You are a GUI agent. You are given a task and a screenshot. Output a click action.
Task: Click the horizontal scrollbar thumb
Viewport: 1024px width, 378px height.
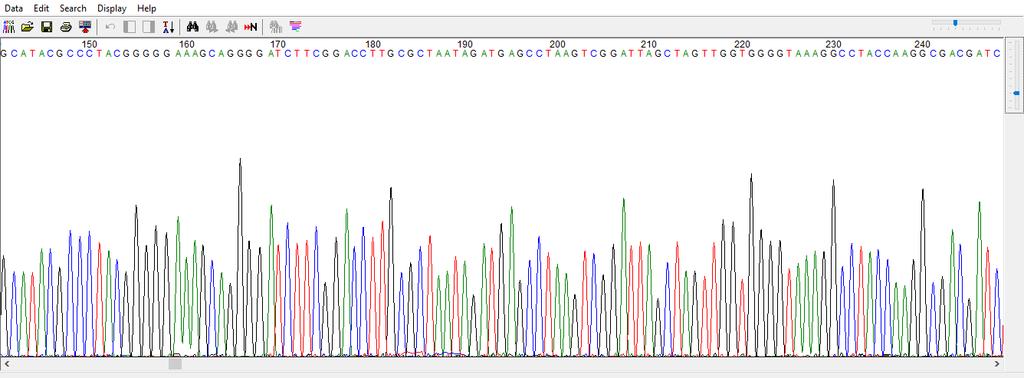coord(175,364)
